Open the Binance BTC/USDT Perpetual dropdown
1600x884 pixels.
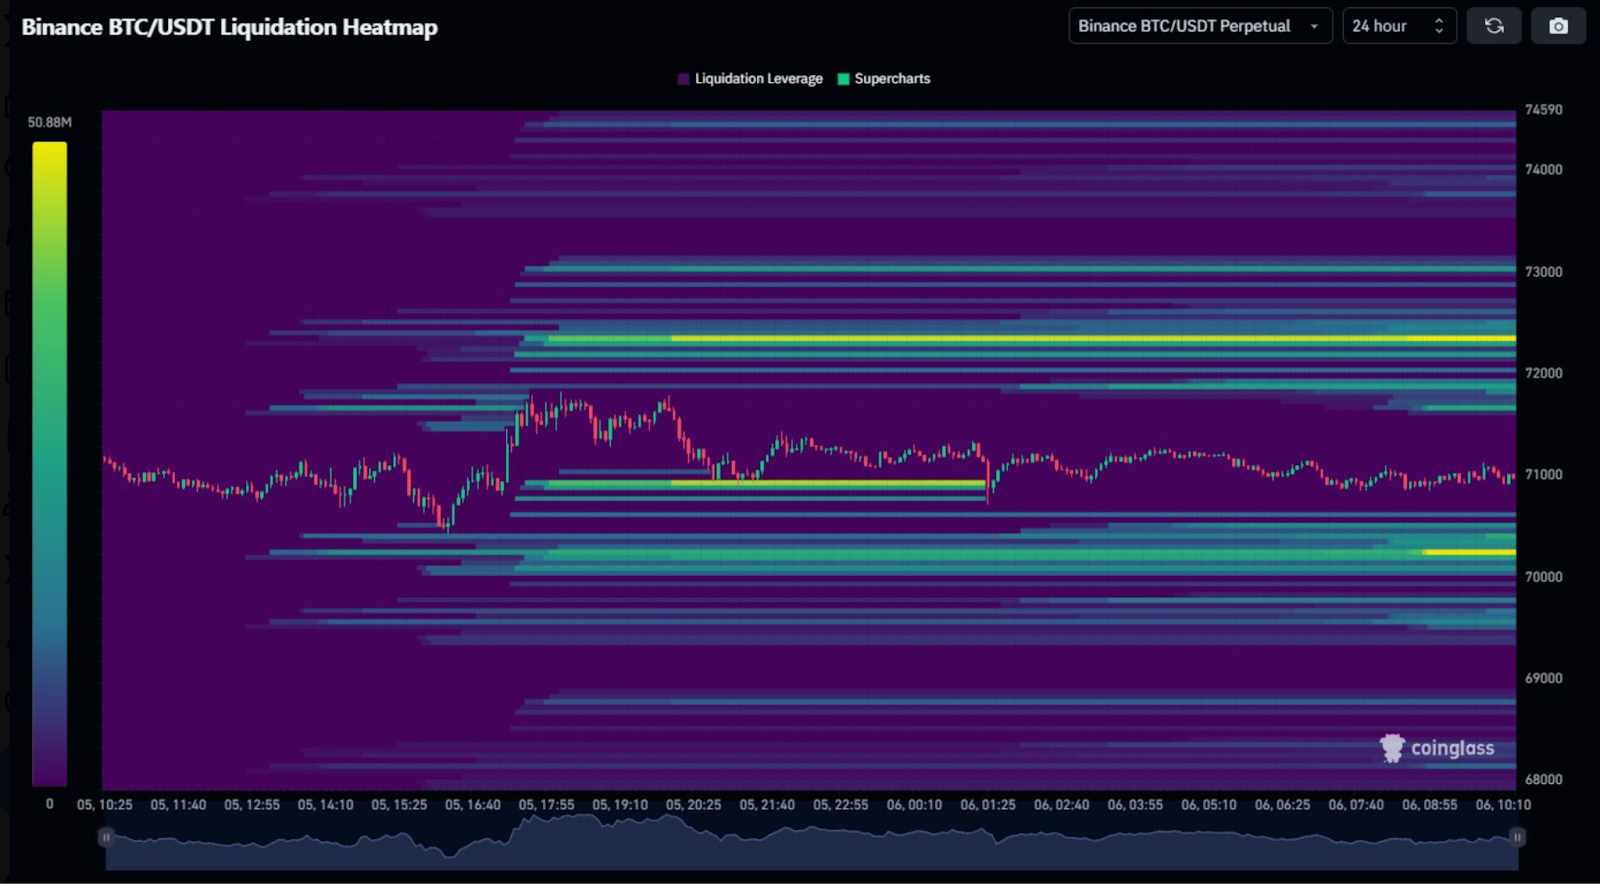click(1200, 26)
